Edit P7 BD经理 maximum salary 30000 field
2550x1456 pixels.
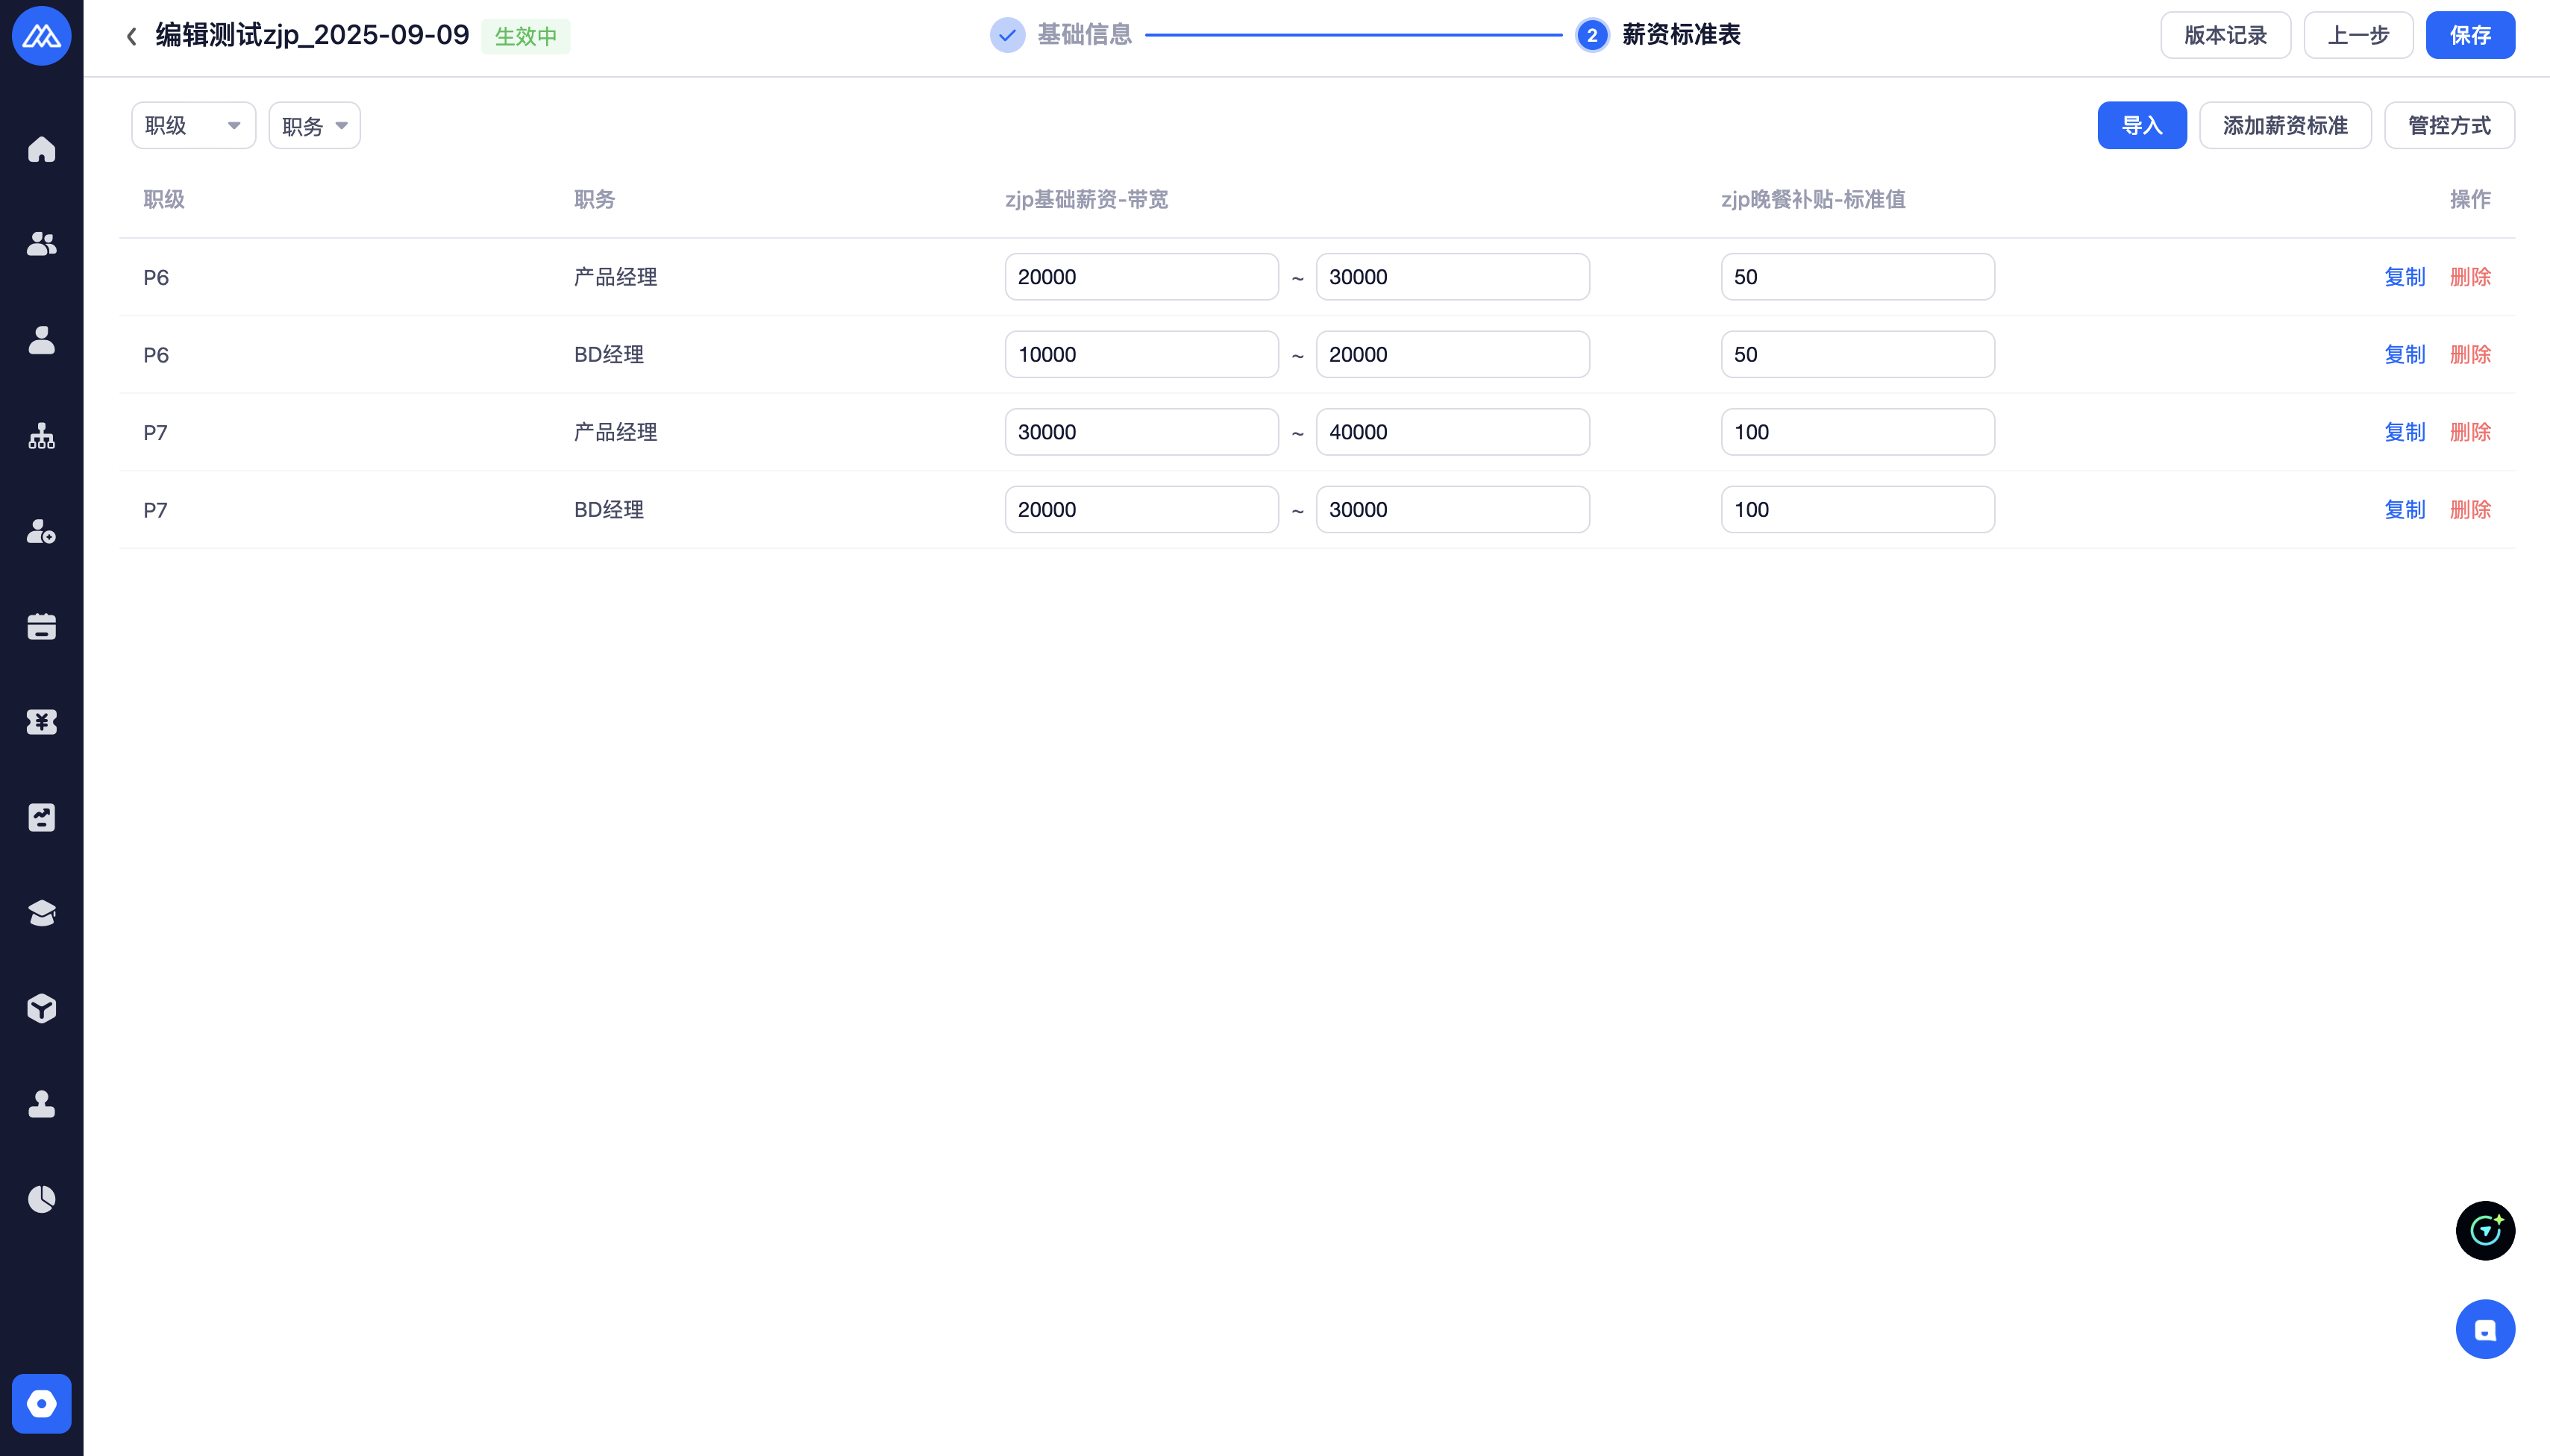pyautogui.click(x=1452, y=510)
